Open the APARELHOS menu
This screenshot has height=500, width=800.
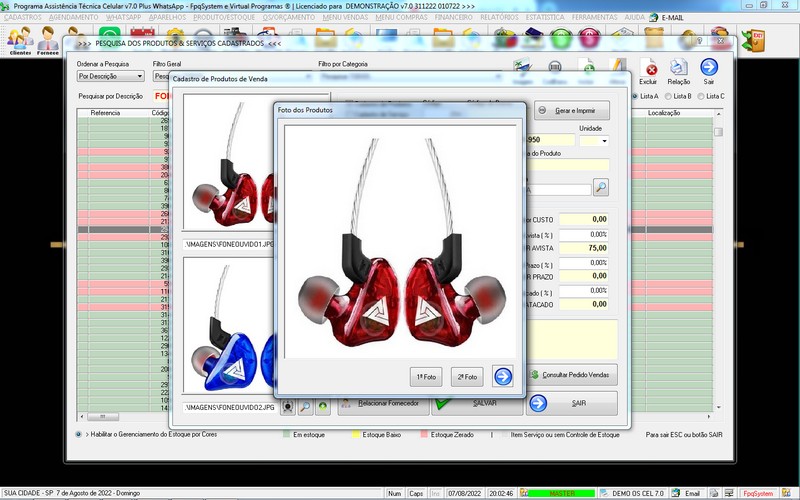pyautogui.click(x=167, y=17)
